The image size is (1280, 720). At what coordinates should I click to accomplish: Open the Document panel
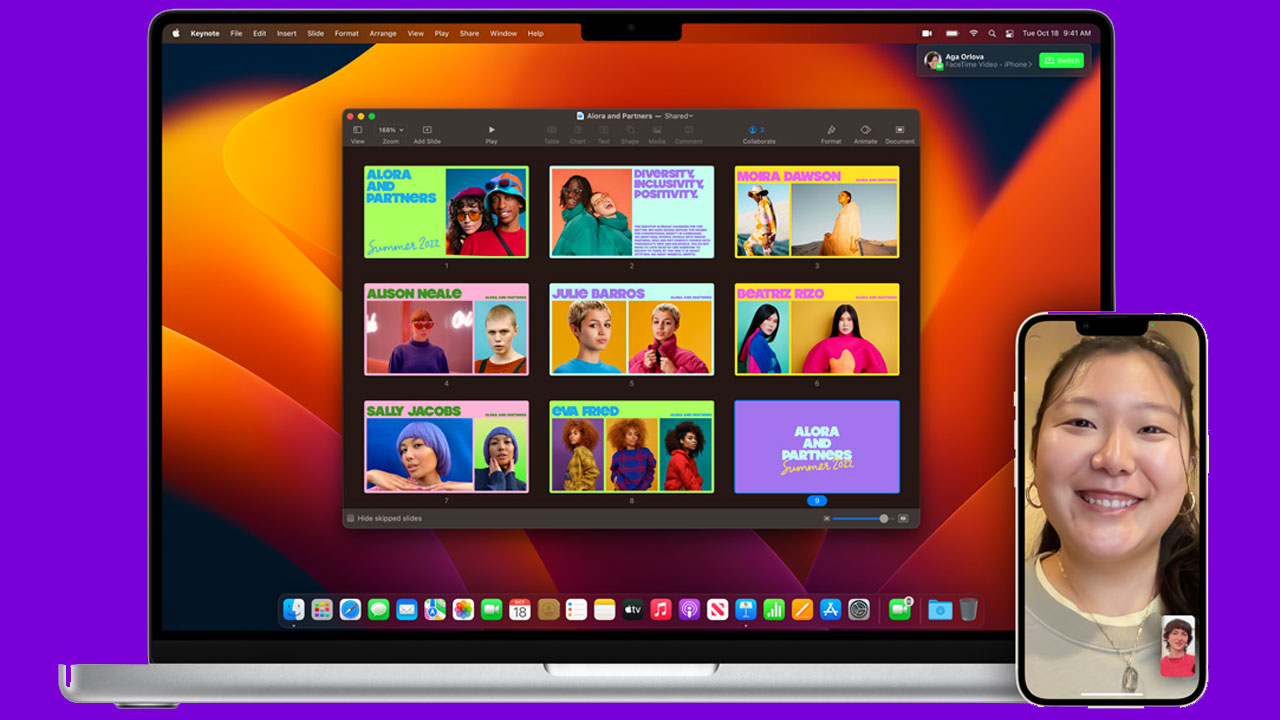pyautogui.click(x=900, y=129)
